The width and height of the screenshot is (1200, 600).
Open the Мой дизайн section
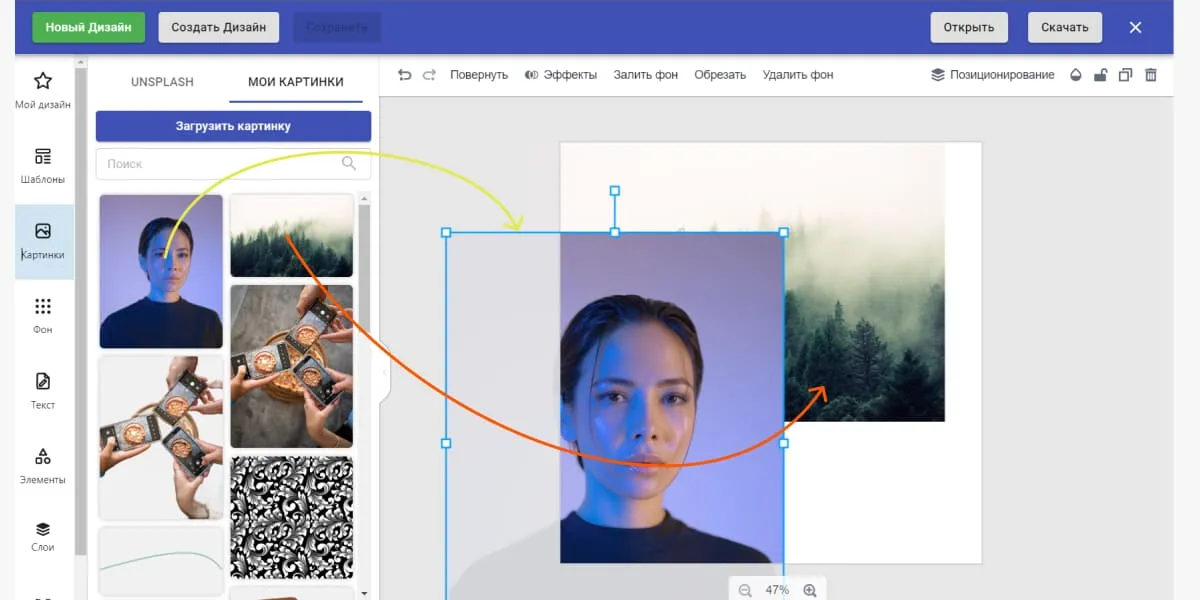point(43,90)
